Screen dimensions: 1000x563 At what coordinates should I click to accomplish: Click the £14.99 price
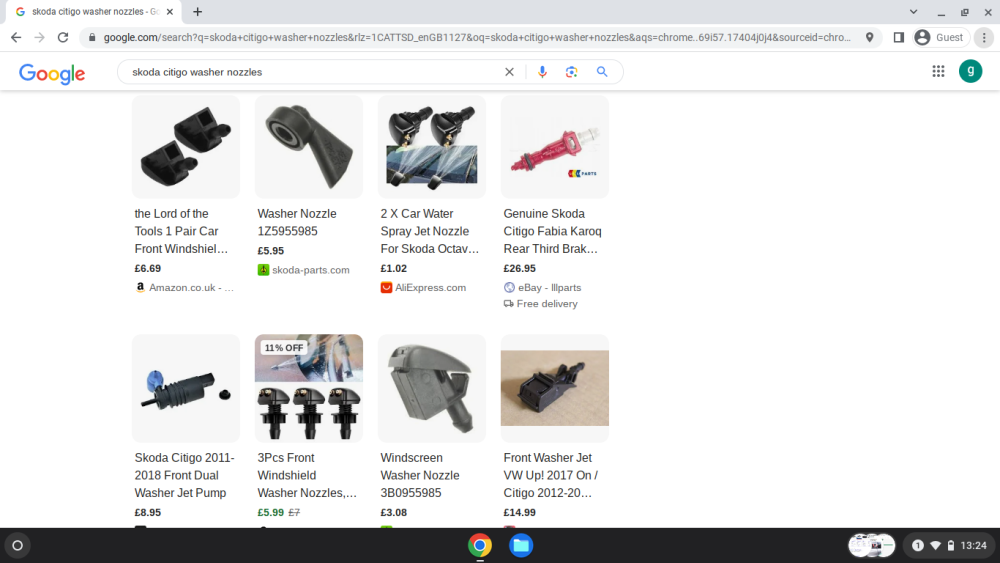pyautogui.click(x=520, y=513)
